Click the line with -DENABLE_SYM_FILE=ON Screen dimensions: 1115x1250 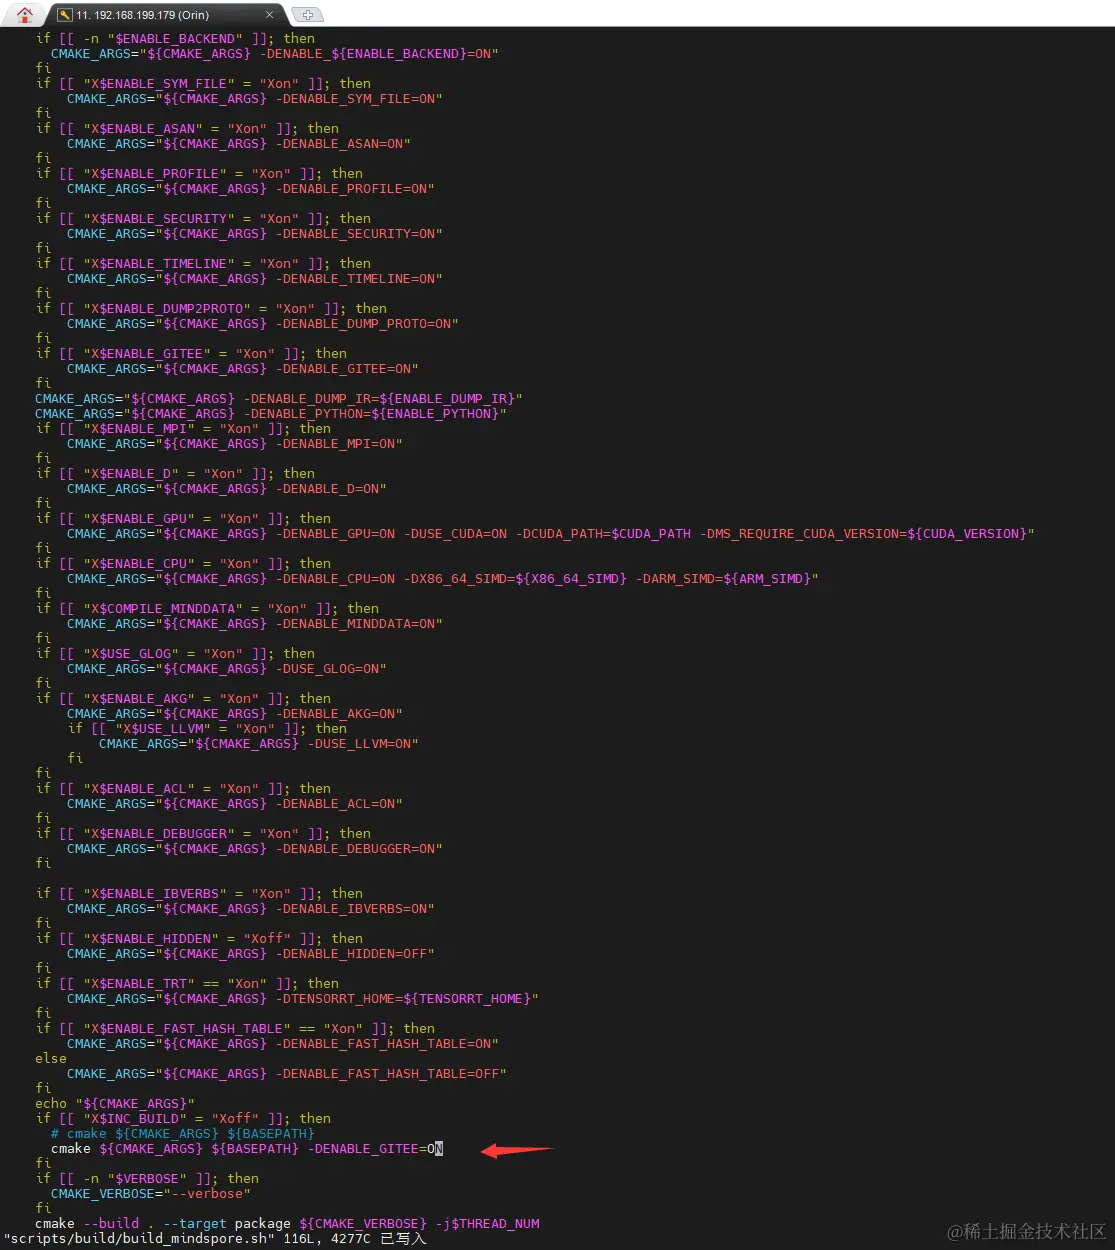pos(254,99)
